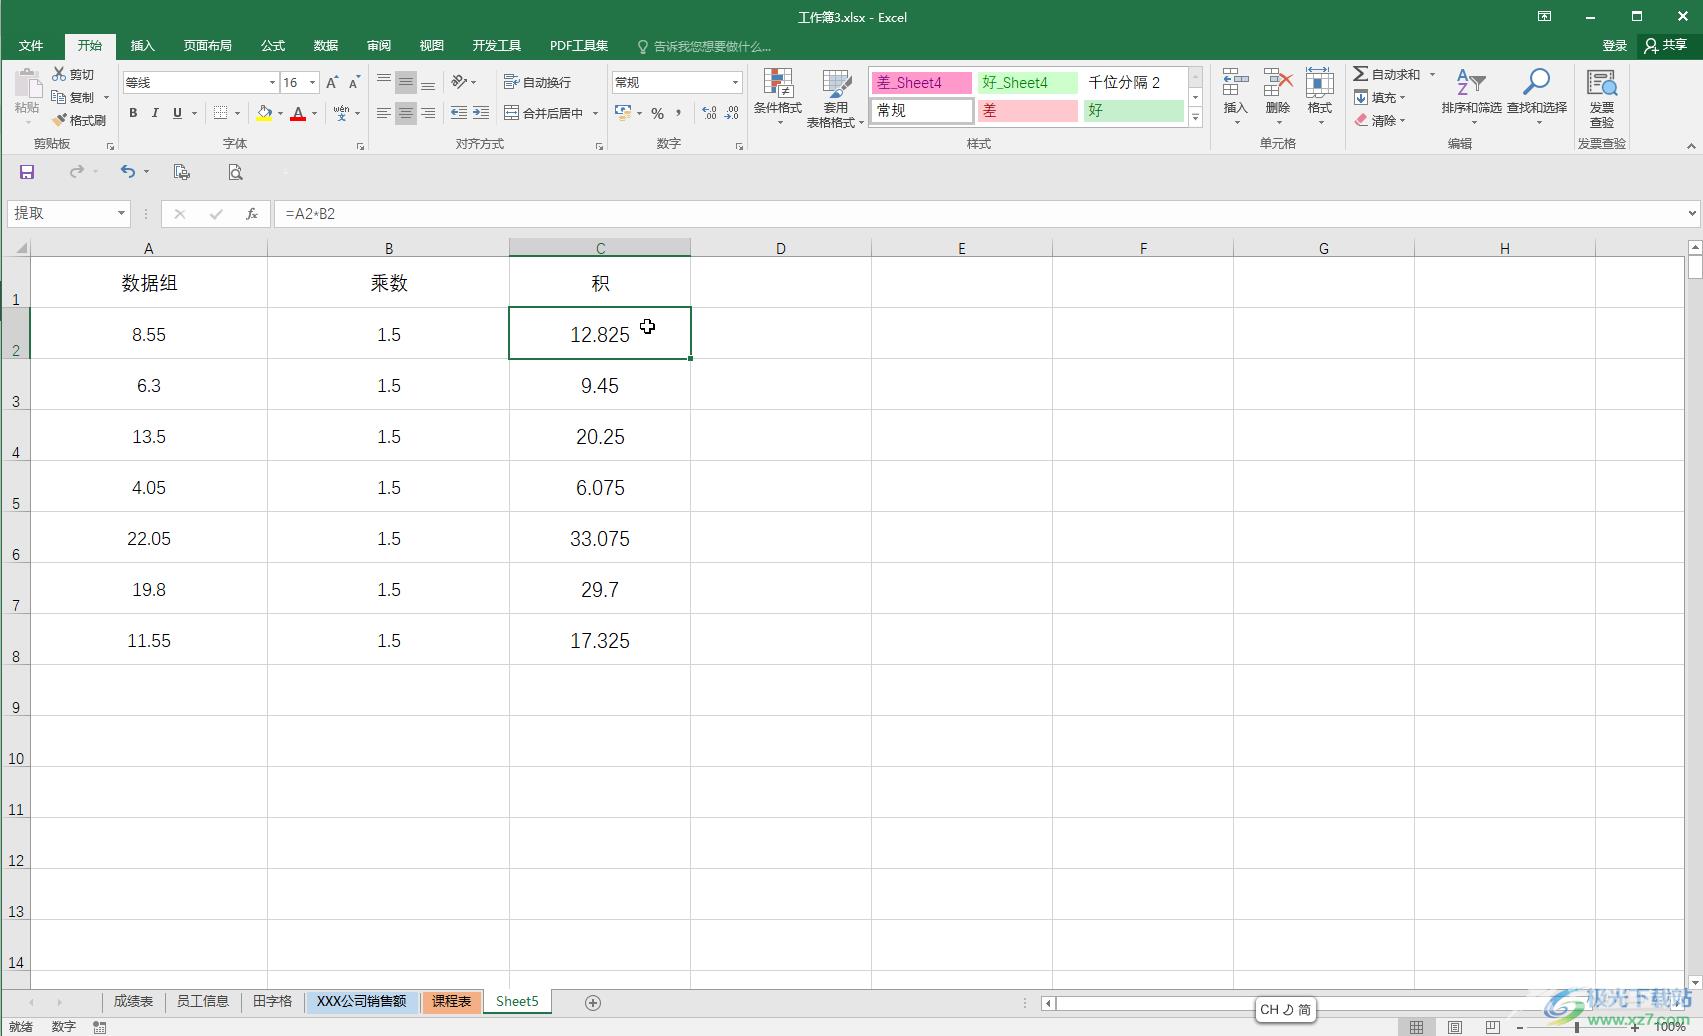Click the increase indent icon
The height and width of the screenshot is (1036, 1703).
(x=481, y=113)
